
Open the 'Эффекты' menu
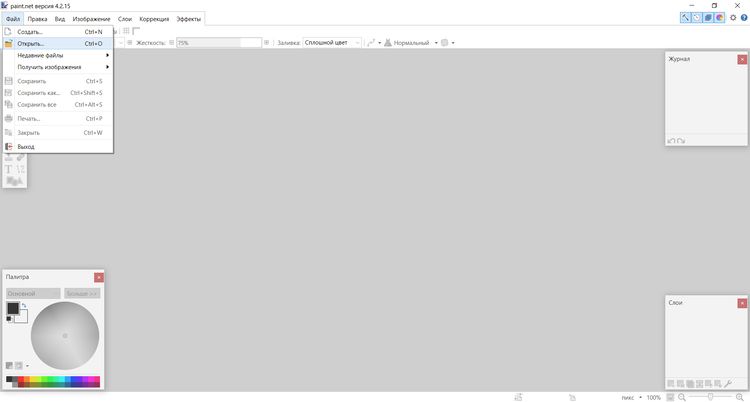[188, 19]
